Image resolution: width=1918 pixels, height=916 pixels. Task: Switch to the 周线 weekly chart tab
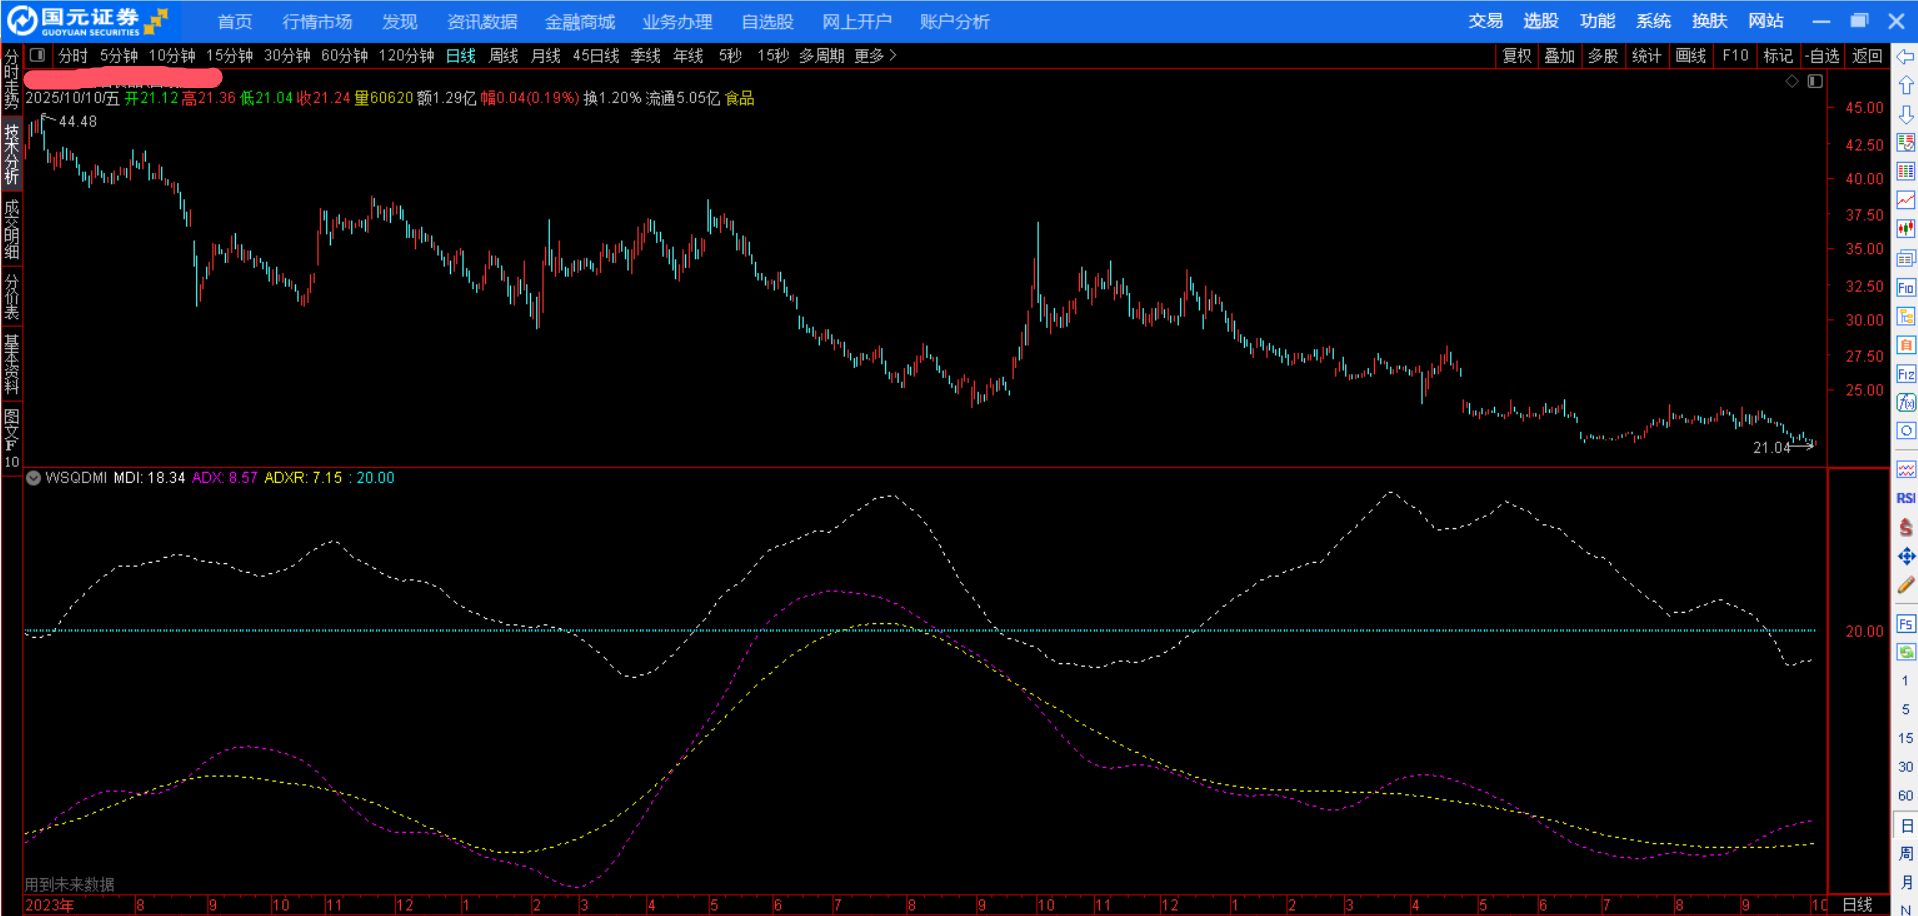click(503, 56)
